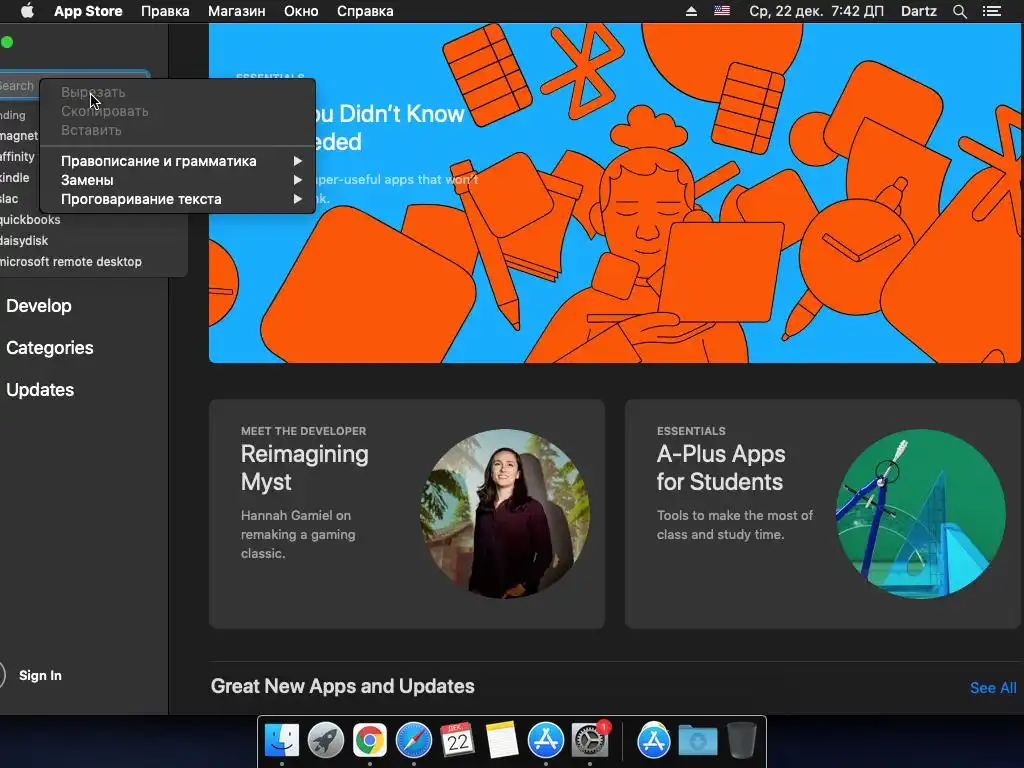
Task: Select the magnet search suggestion
Action: pyautogui.click(x=19, y=136)
